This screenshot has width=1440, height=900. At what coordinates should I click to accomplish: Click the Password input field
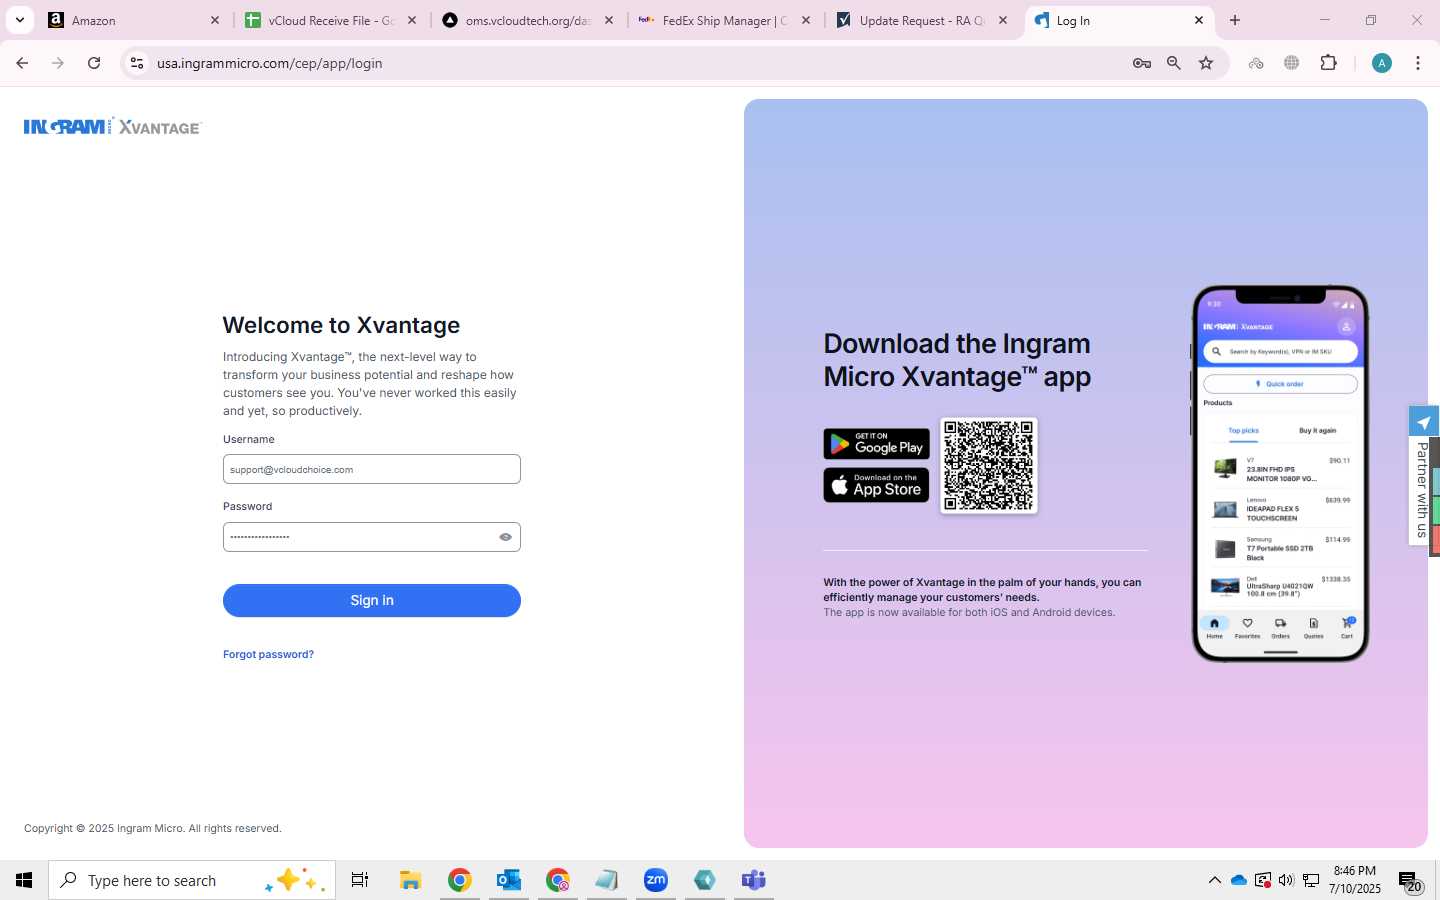click(372, 537)
